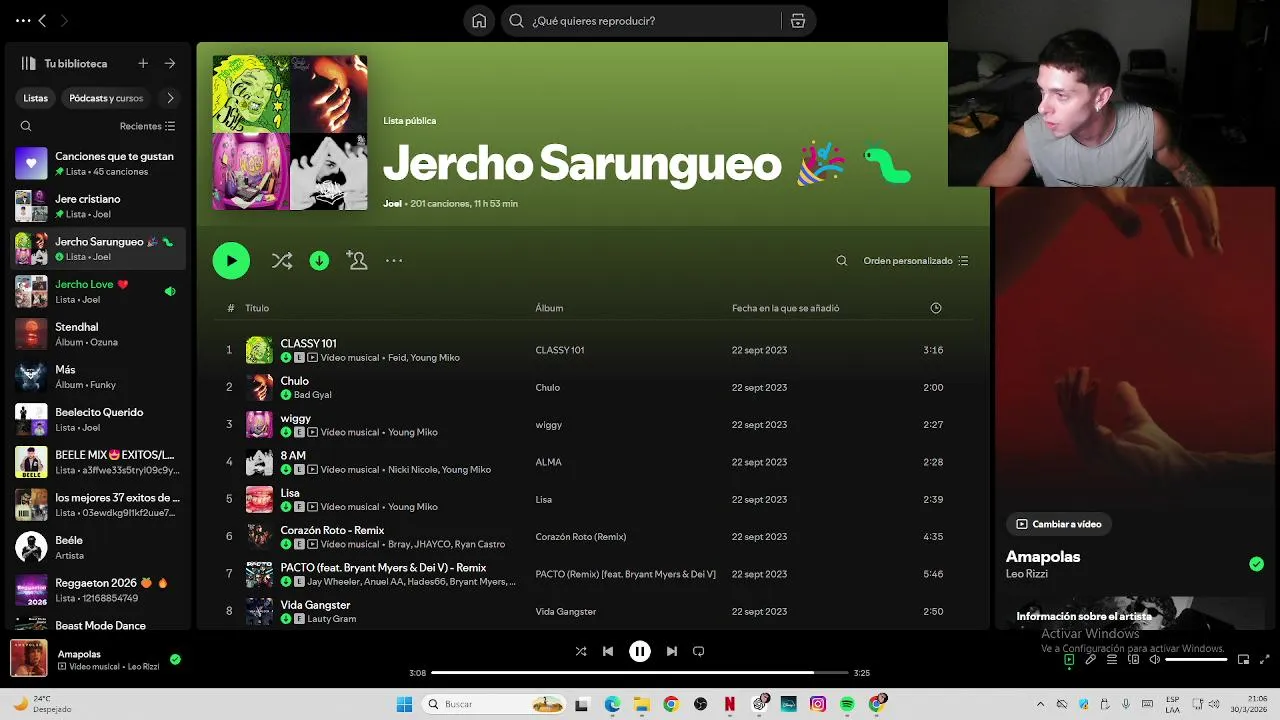This screenshot has width=1280, height=720.
Task: Click the wiggy track cover thumbnail
Action: pyautogui.click(x=259, y=424)
